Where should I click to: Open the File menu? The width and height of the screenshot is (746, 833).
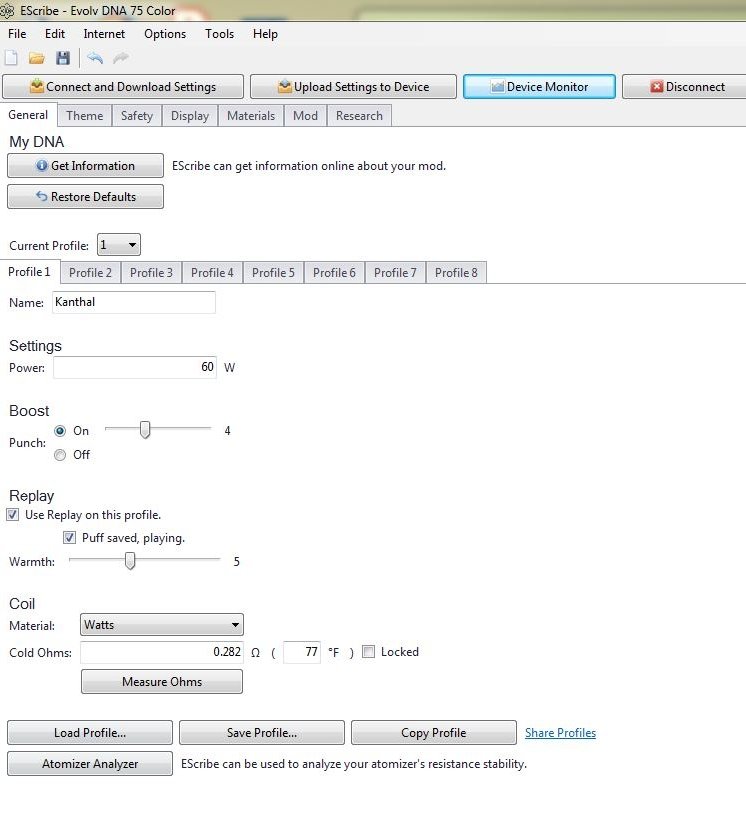17,34
